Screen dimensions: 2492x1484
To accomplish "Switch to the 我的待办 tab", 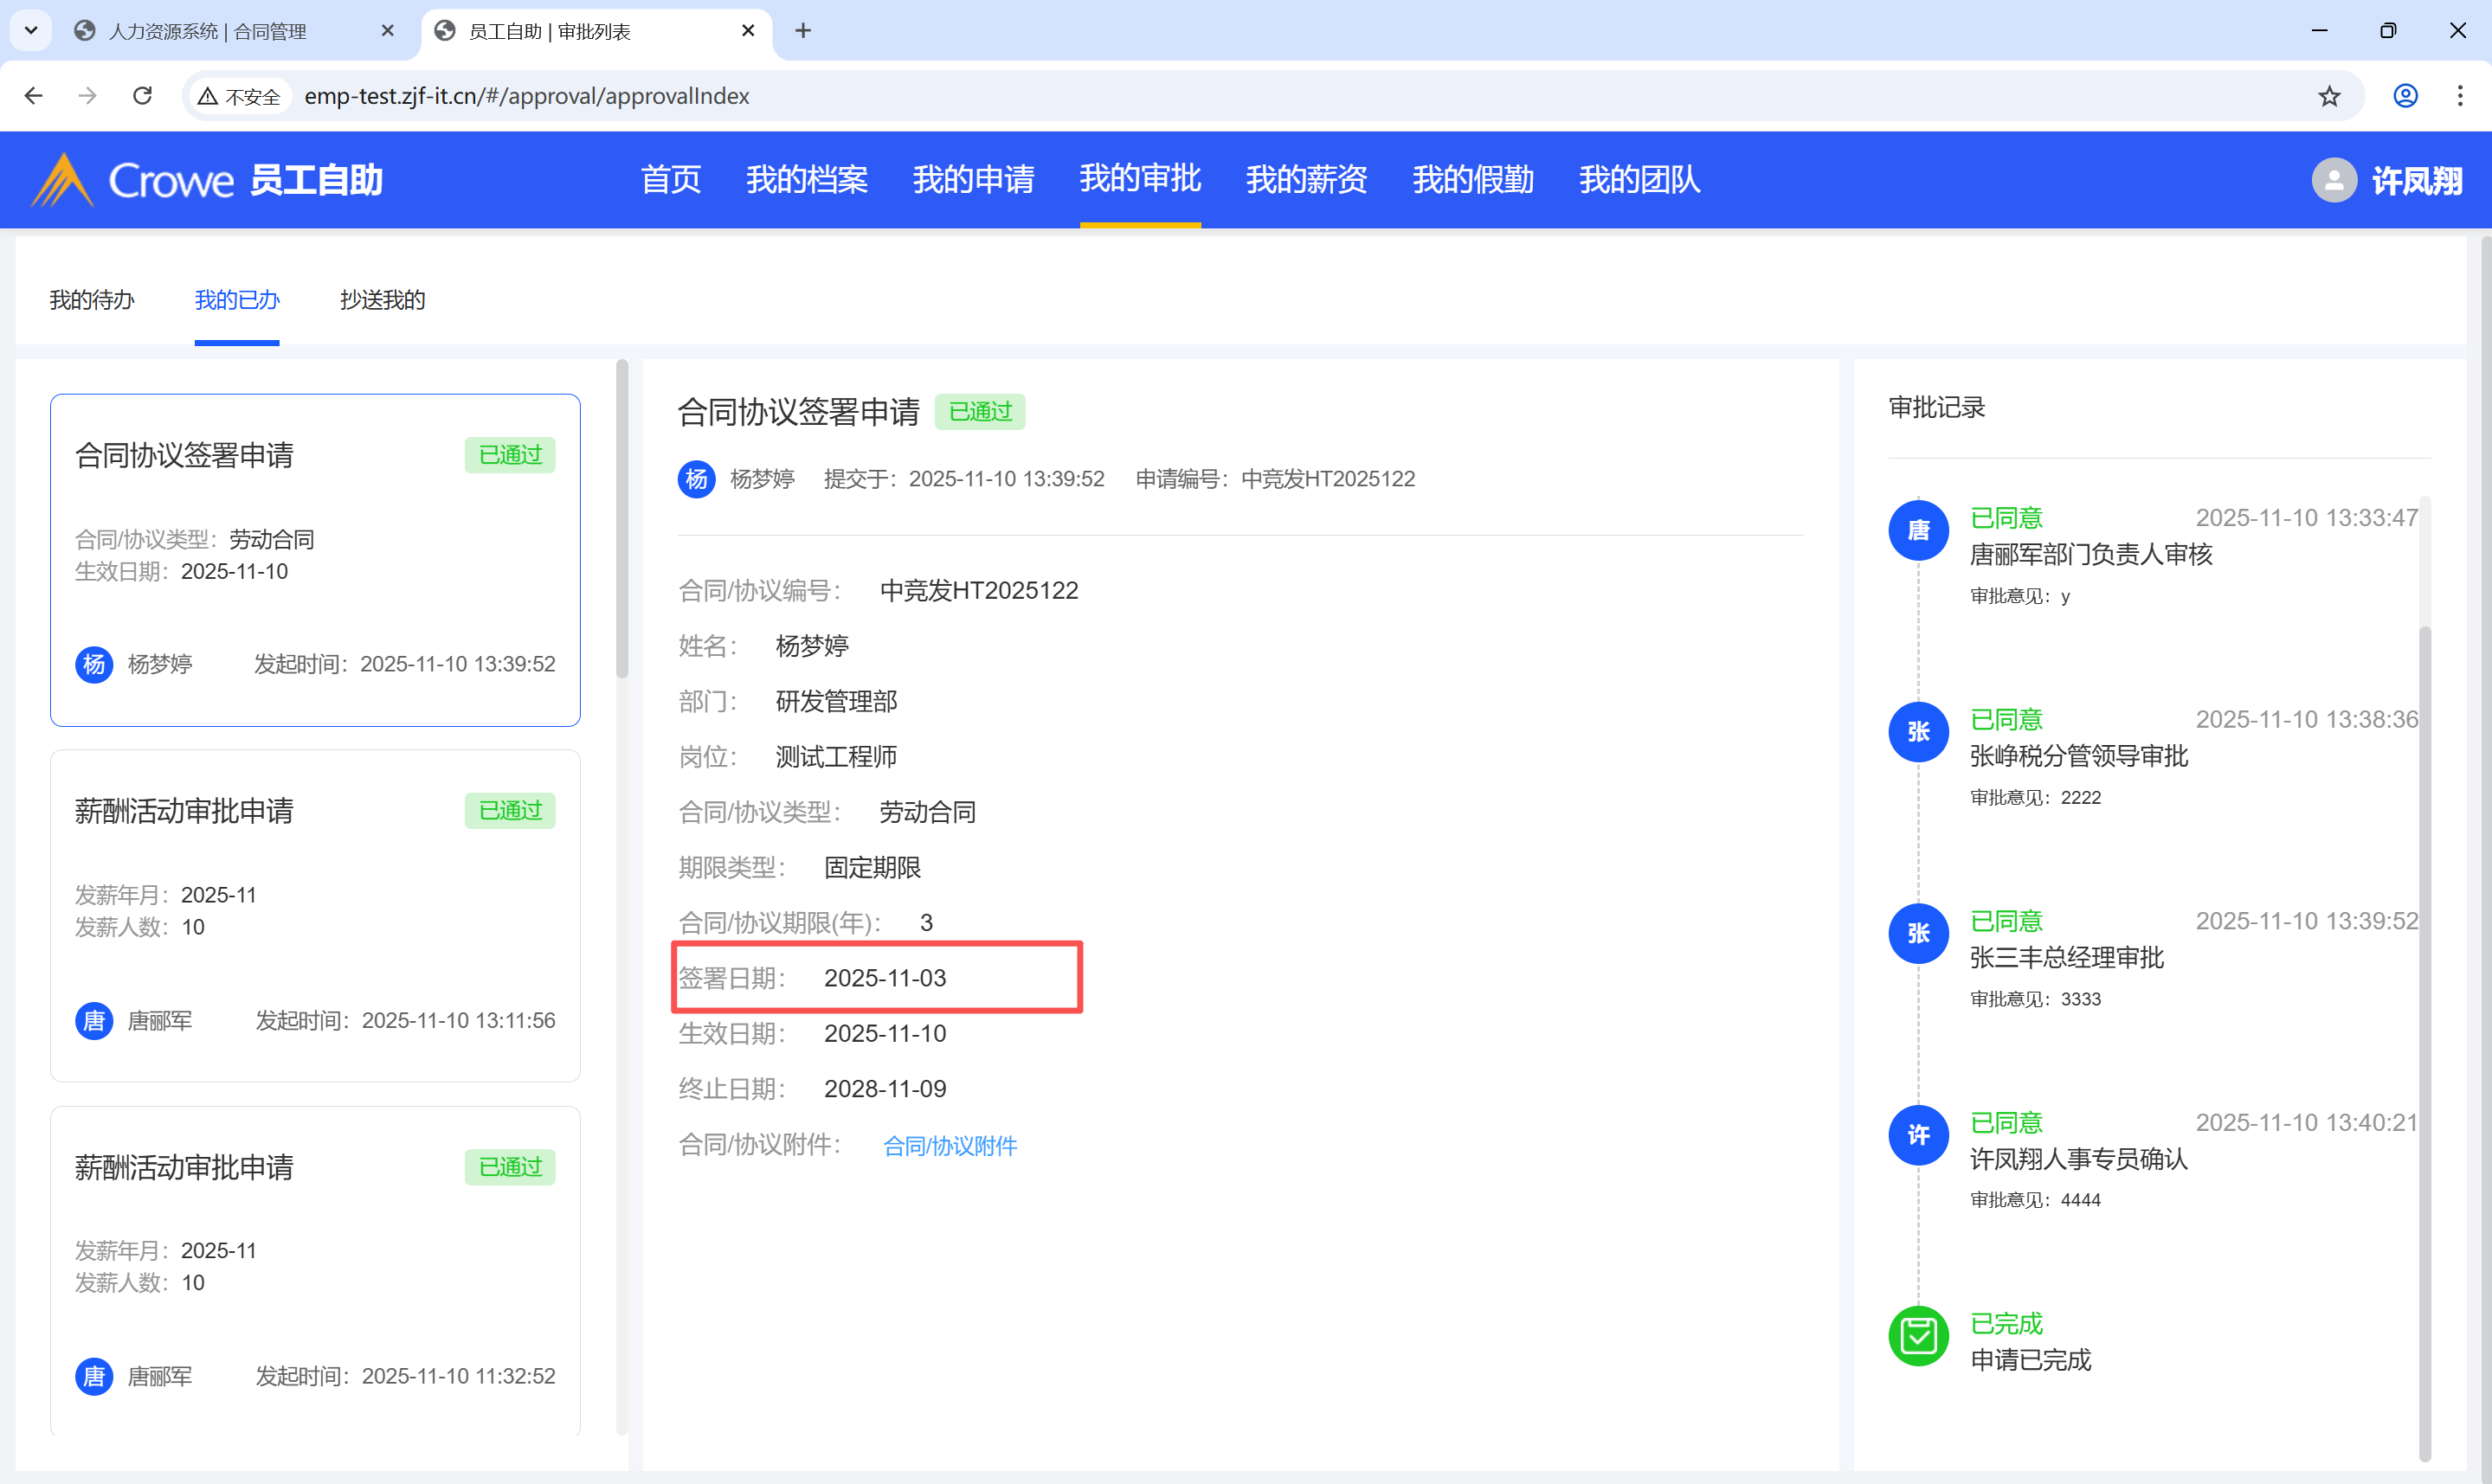I will (91, 300).
